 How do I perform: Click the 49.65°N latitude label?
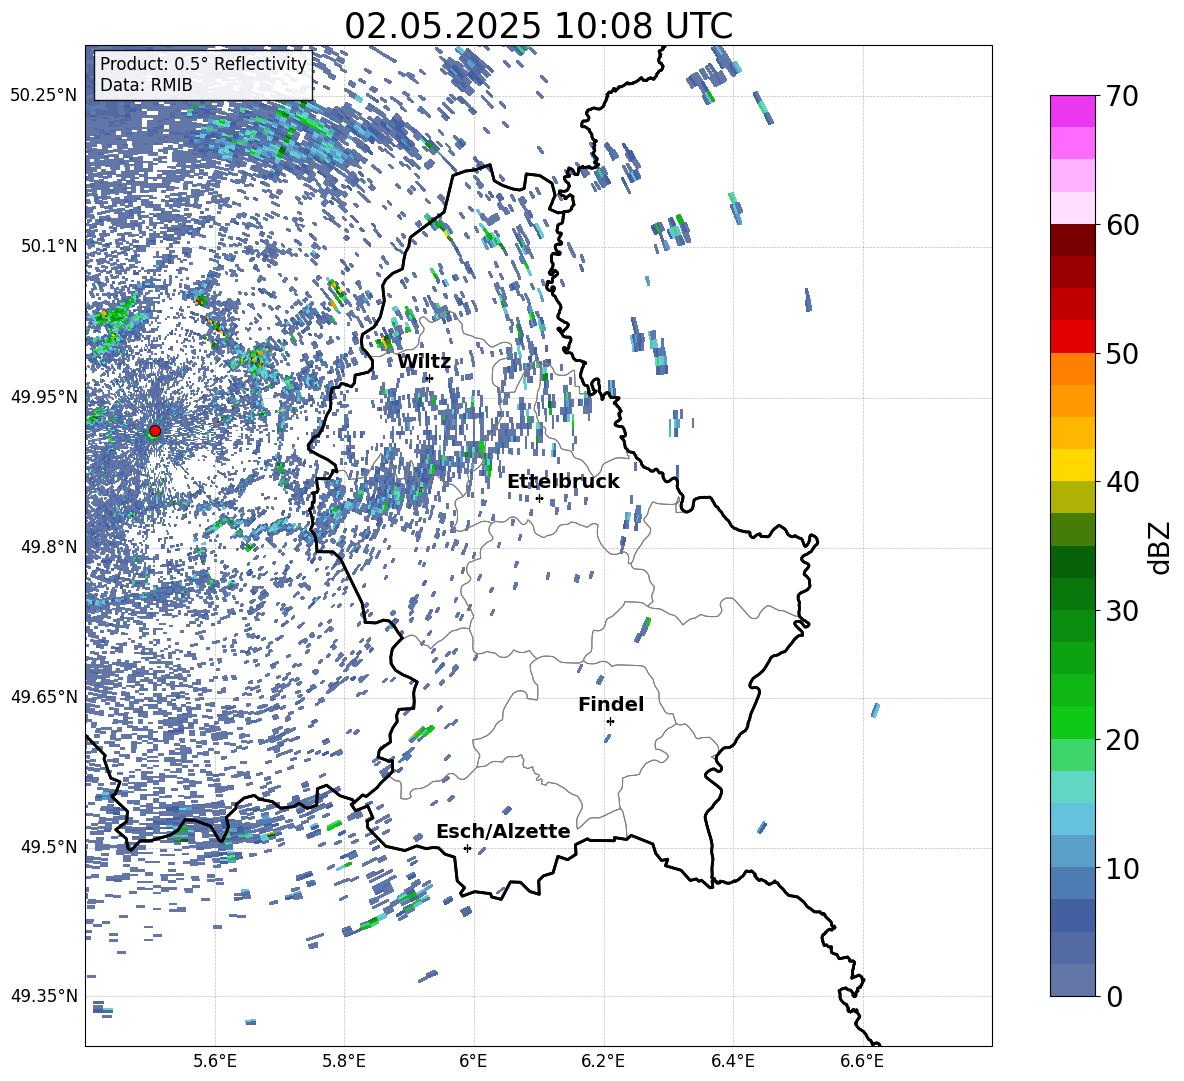tap(44, 697)
